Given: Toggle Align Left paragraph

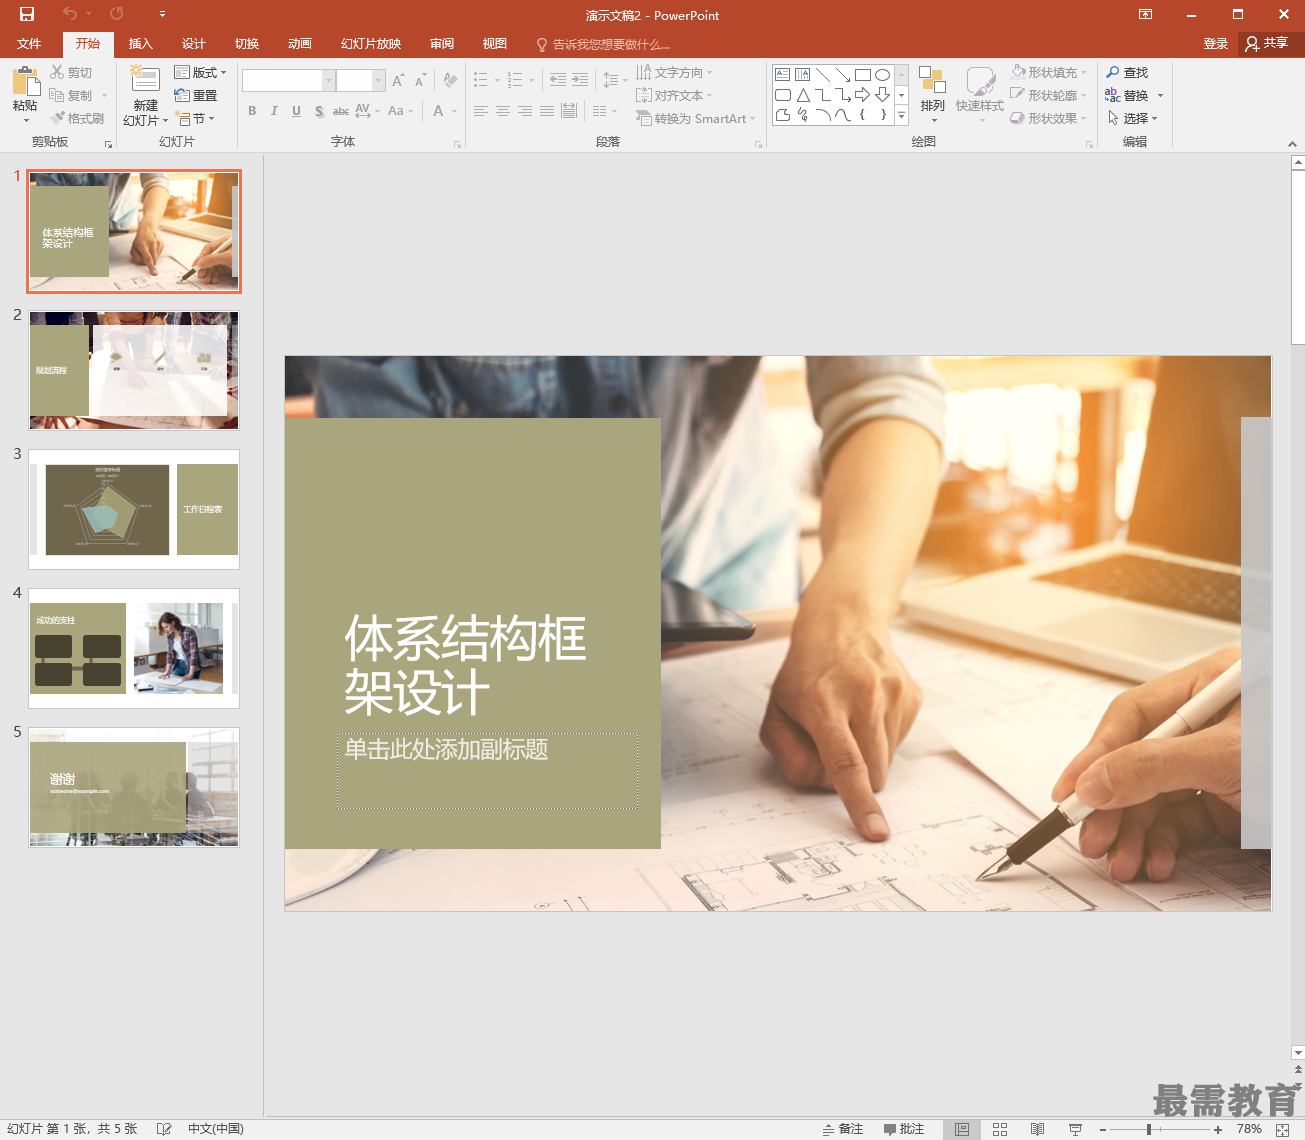Looking at the screenshot, I should coord(481,111).
